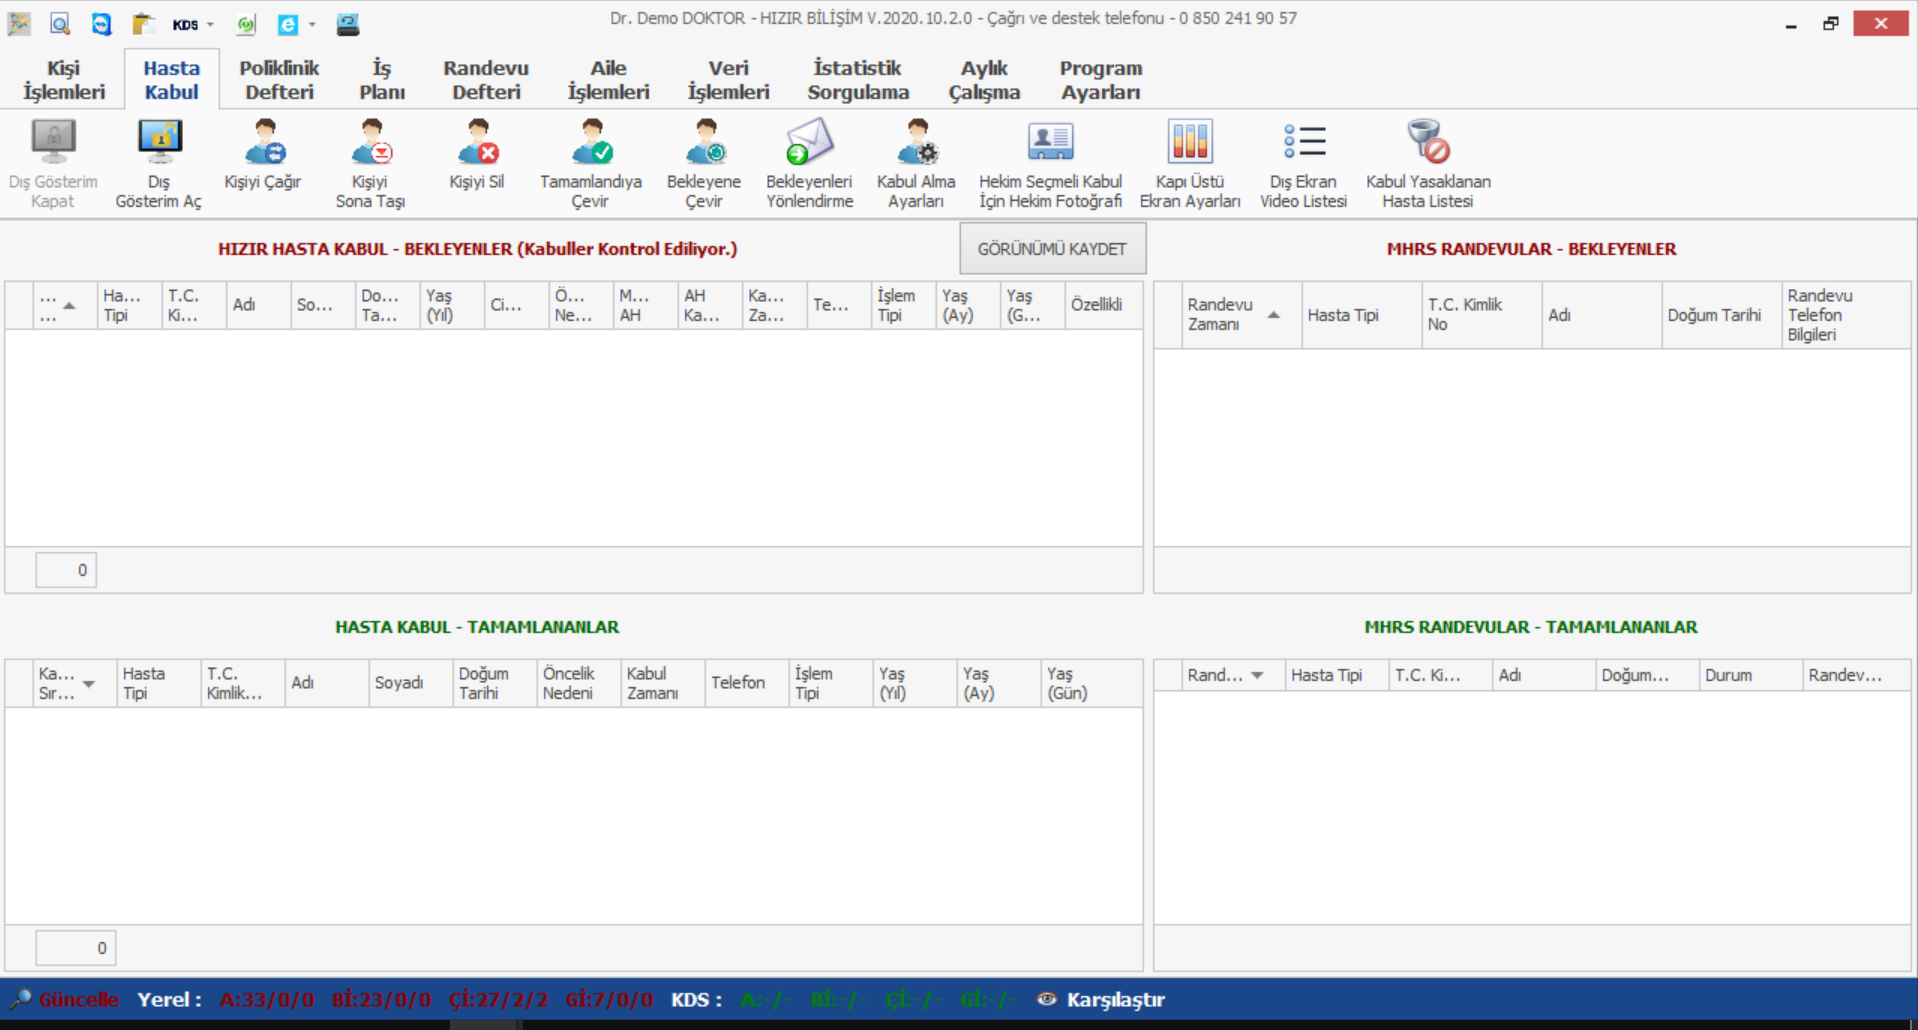Click Kişiyi Sona Taşı icon
This screenshot has height=1030, width=1918.
coord(370,144)
